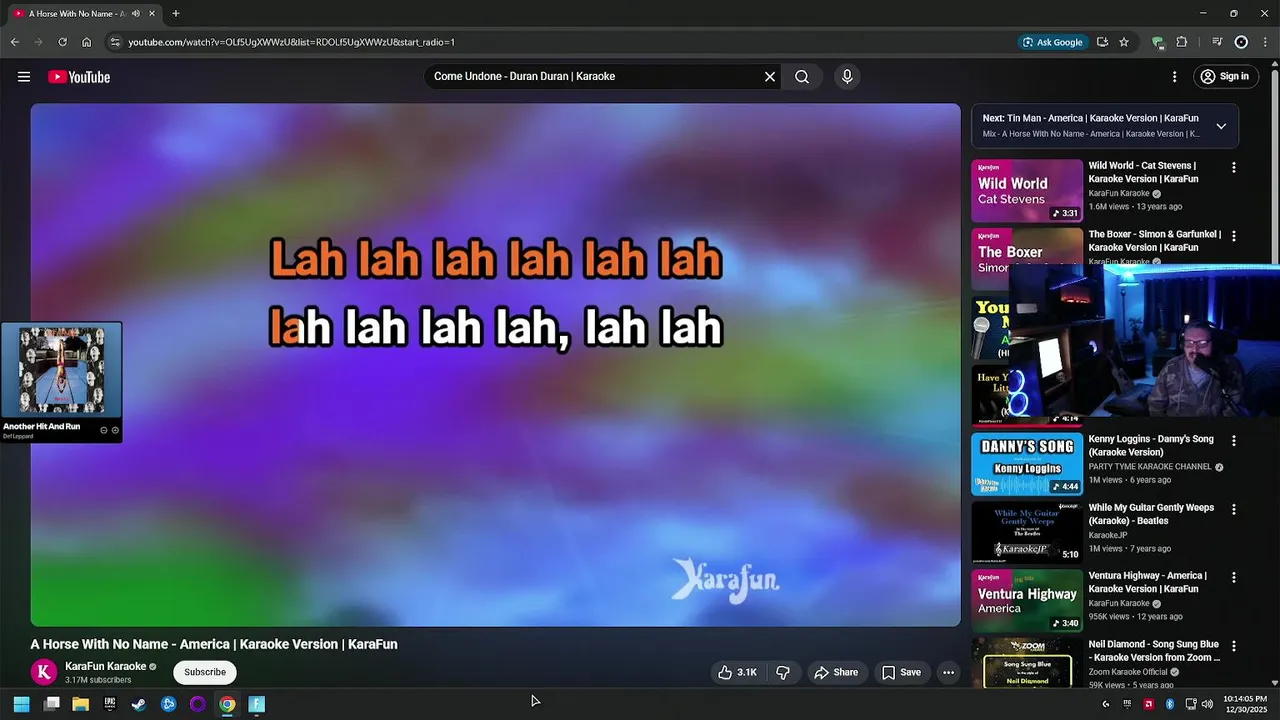Open Task View on taskbar
Viewport: 1280px width, 720px height.
(x=52, y=704)
